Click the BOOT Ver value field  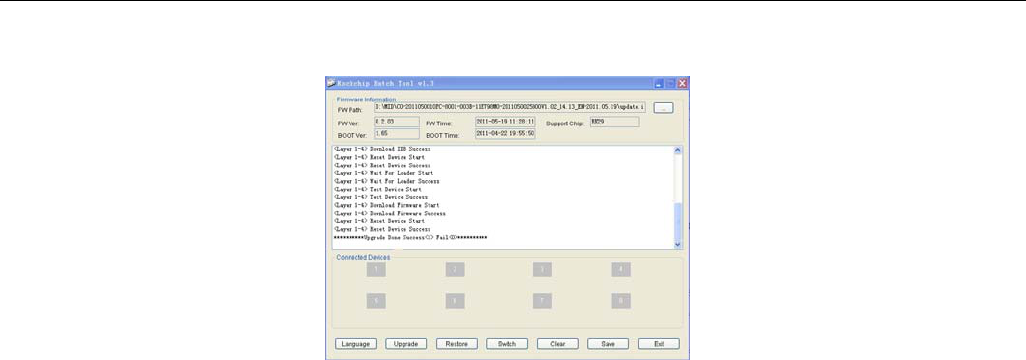(x=397, y=134)
